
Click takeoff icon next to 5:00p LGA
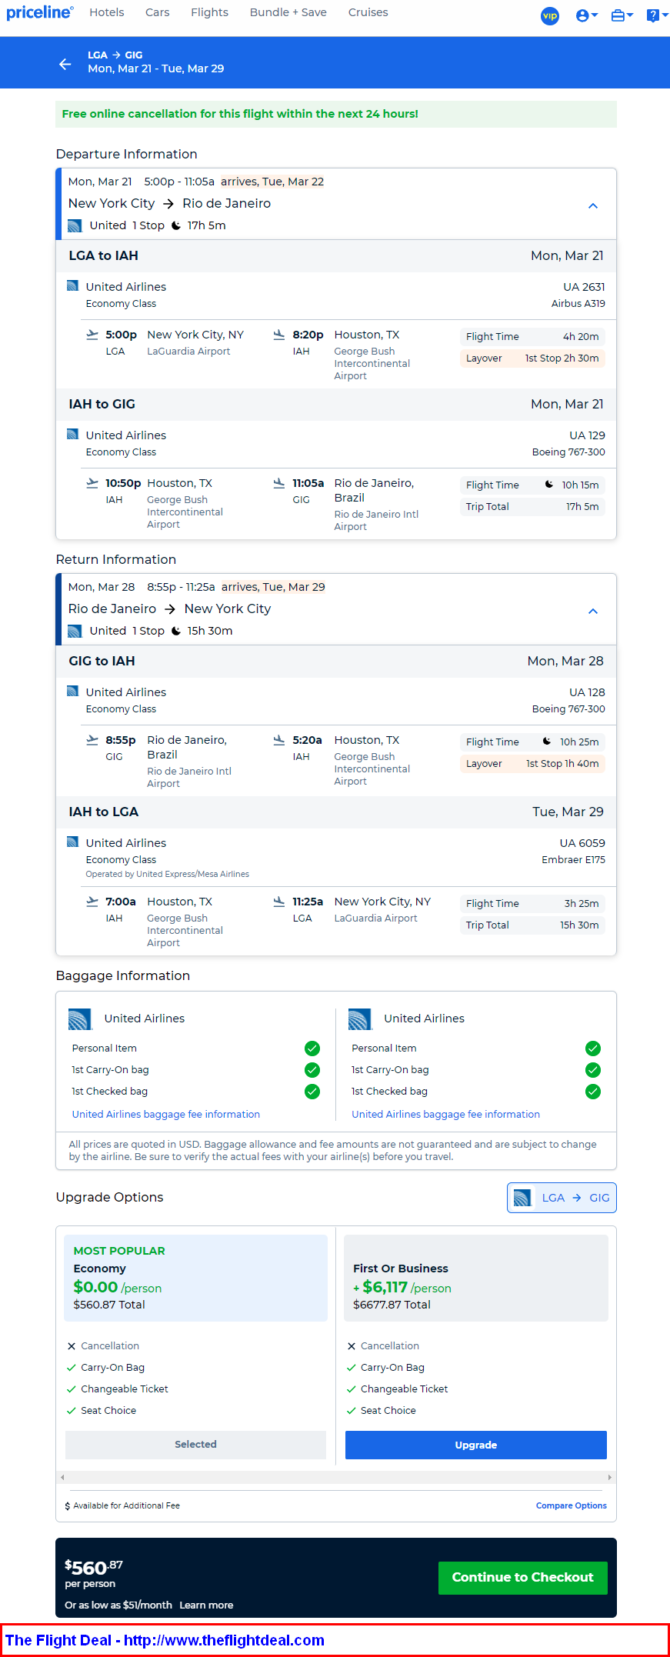click(x=92, y=335)
